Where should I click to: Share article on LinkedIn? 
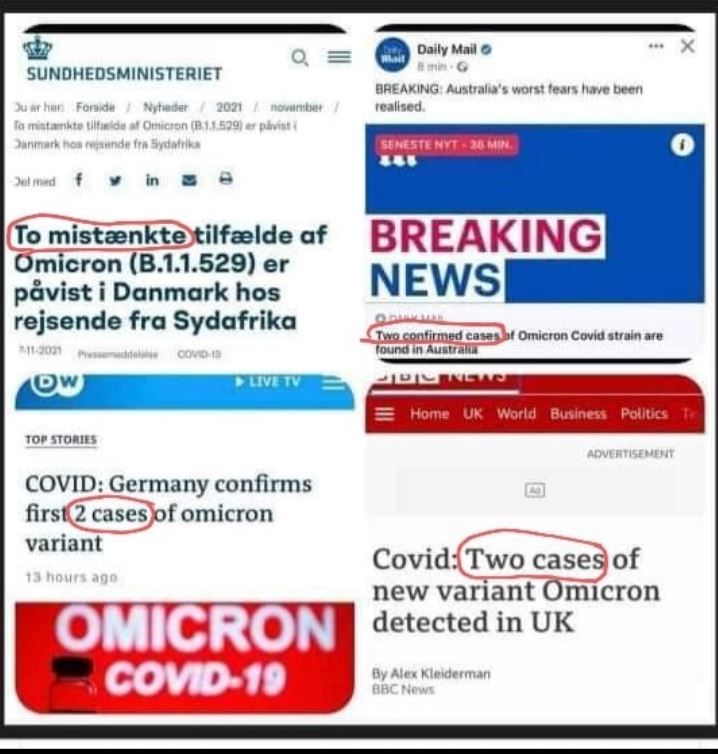152,180
